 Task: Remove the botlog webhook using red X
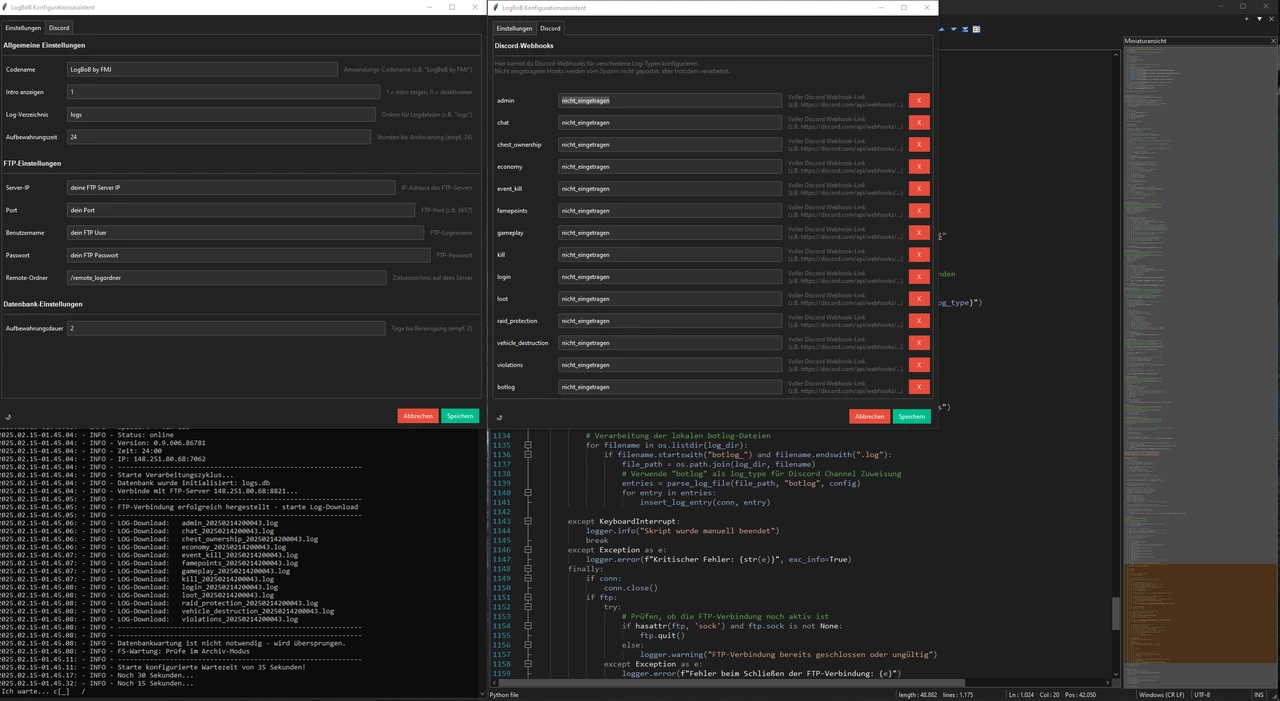click(919, 386)
